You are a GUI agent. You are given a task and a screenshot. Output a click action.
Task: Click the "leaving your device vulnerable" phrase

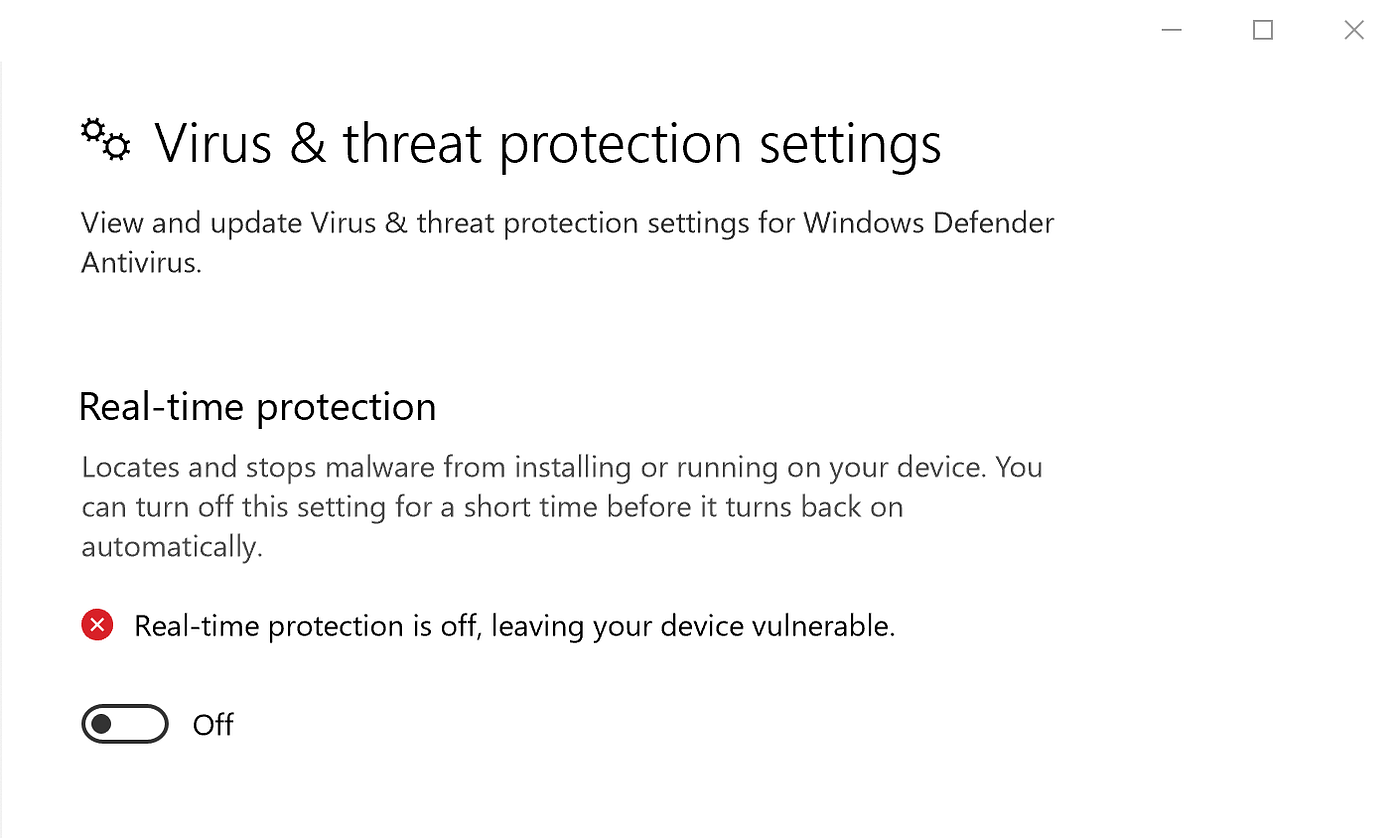(x=693, y=626)
